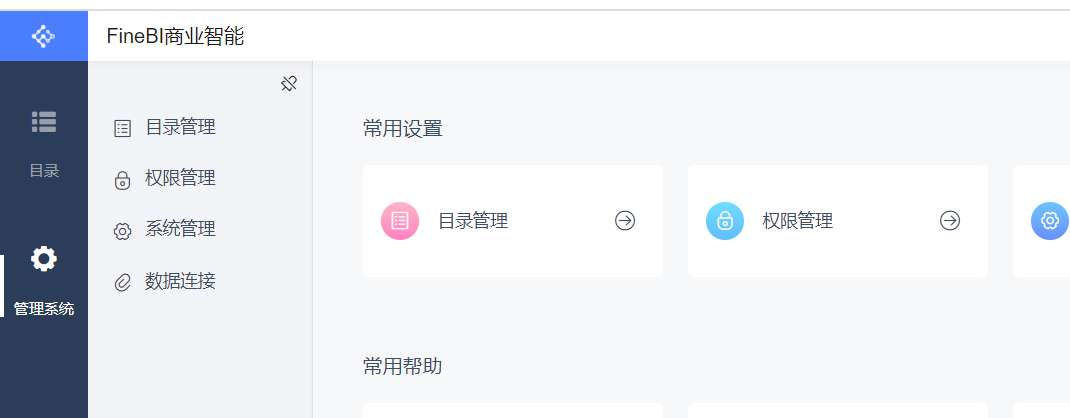1070x418 pixels.
Task: Click the 数据连接 paperclip icon
Action: point(122,282)
